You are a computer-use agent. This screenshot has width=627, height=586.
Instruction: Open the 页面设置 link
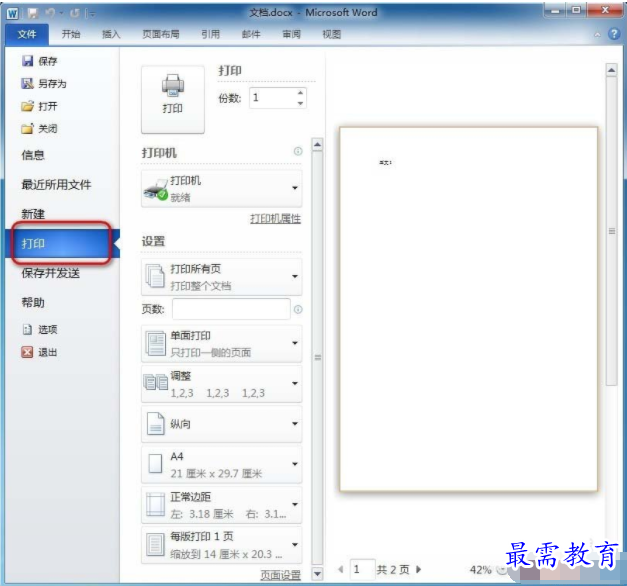tap(281, 575)
